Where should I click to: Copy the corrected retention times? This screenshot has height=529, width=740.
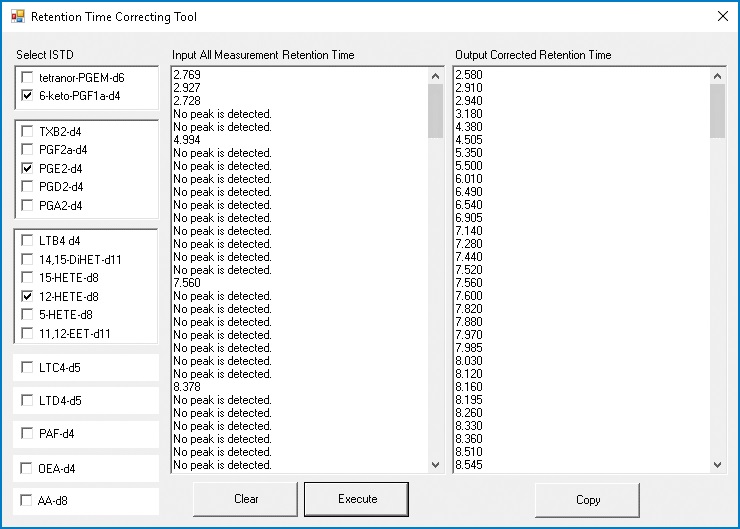tap(588, 499)
